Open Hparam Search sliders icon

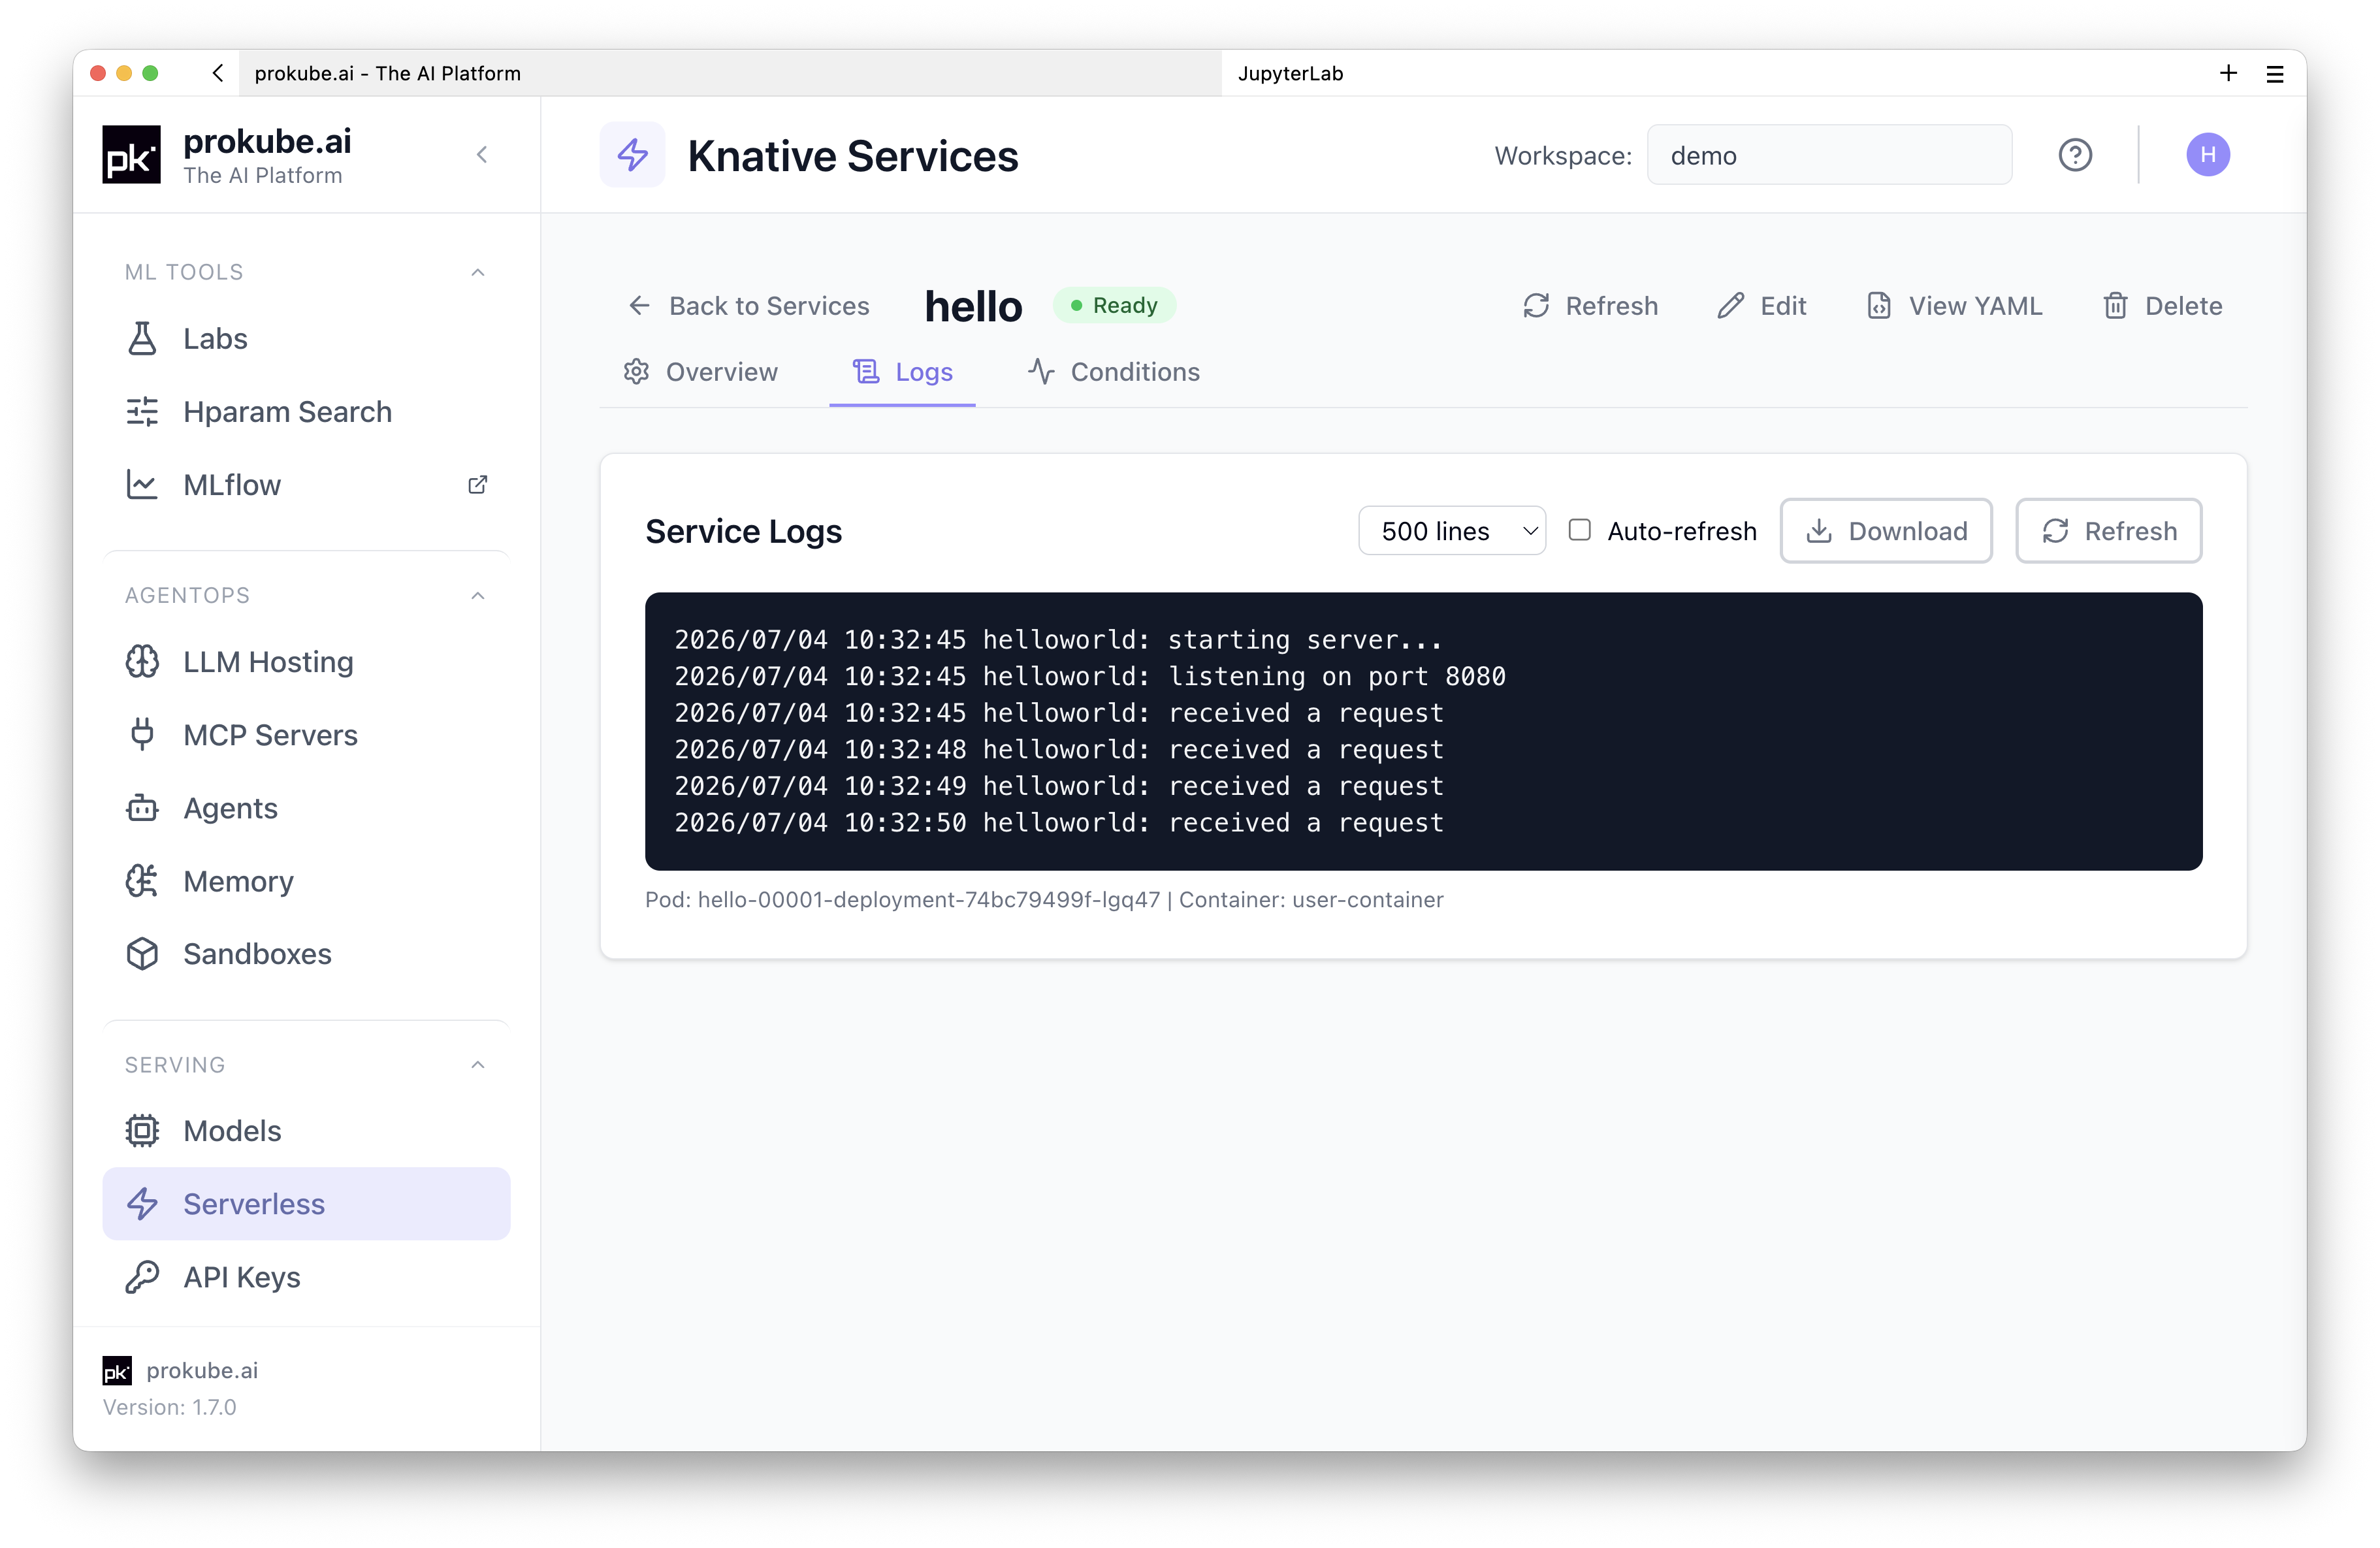[x=142, y=412]
